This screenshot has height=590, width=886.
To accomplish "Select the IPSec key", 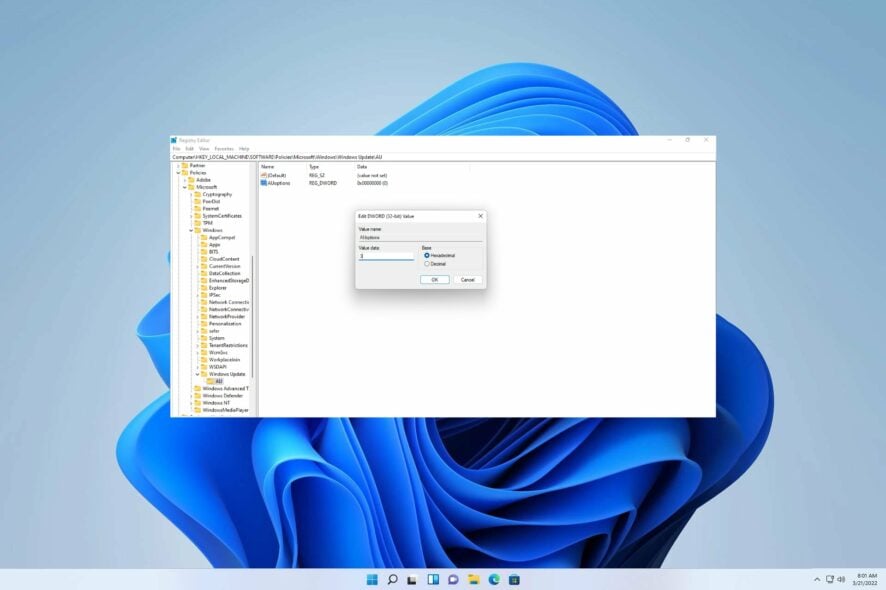I will pyautogui.click(x=215, y=295).
